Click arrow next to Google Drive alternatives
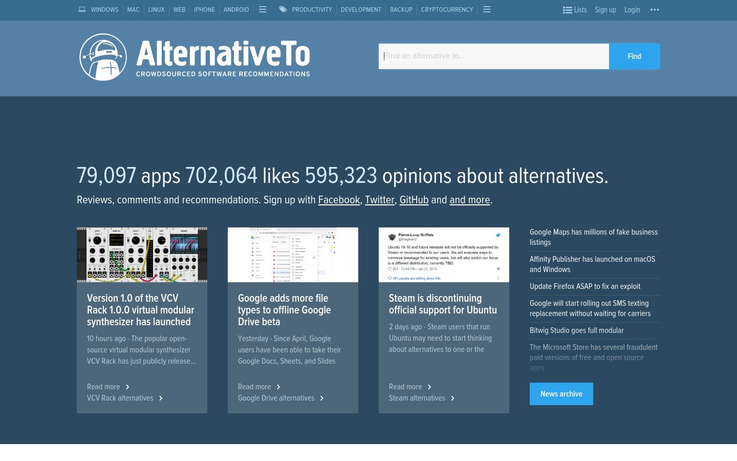Image resolution: width=737 pixels, height=461 pixels. tap(322, 398)
